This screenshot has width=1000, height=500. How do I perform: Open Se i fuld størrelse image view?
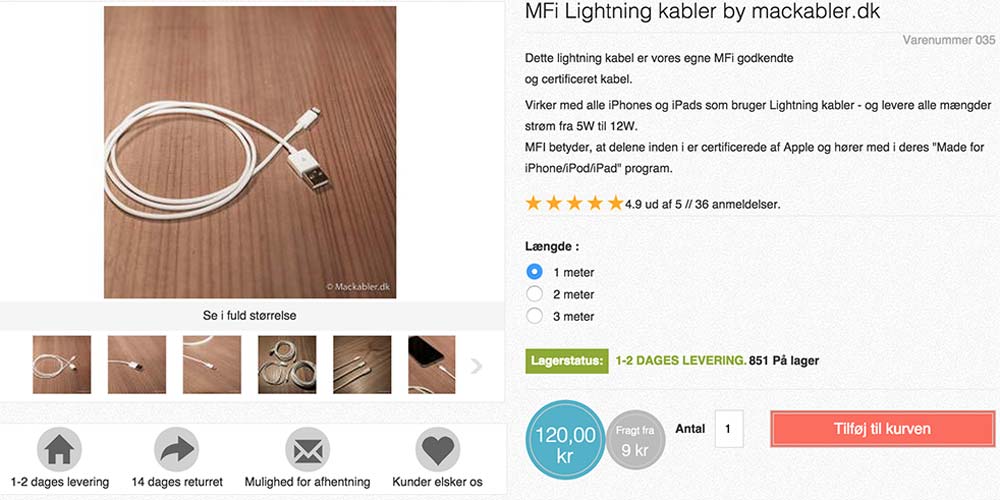point(250,316)
